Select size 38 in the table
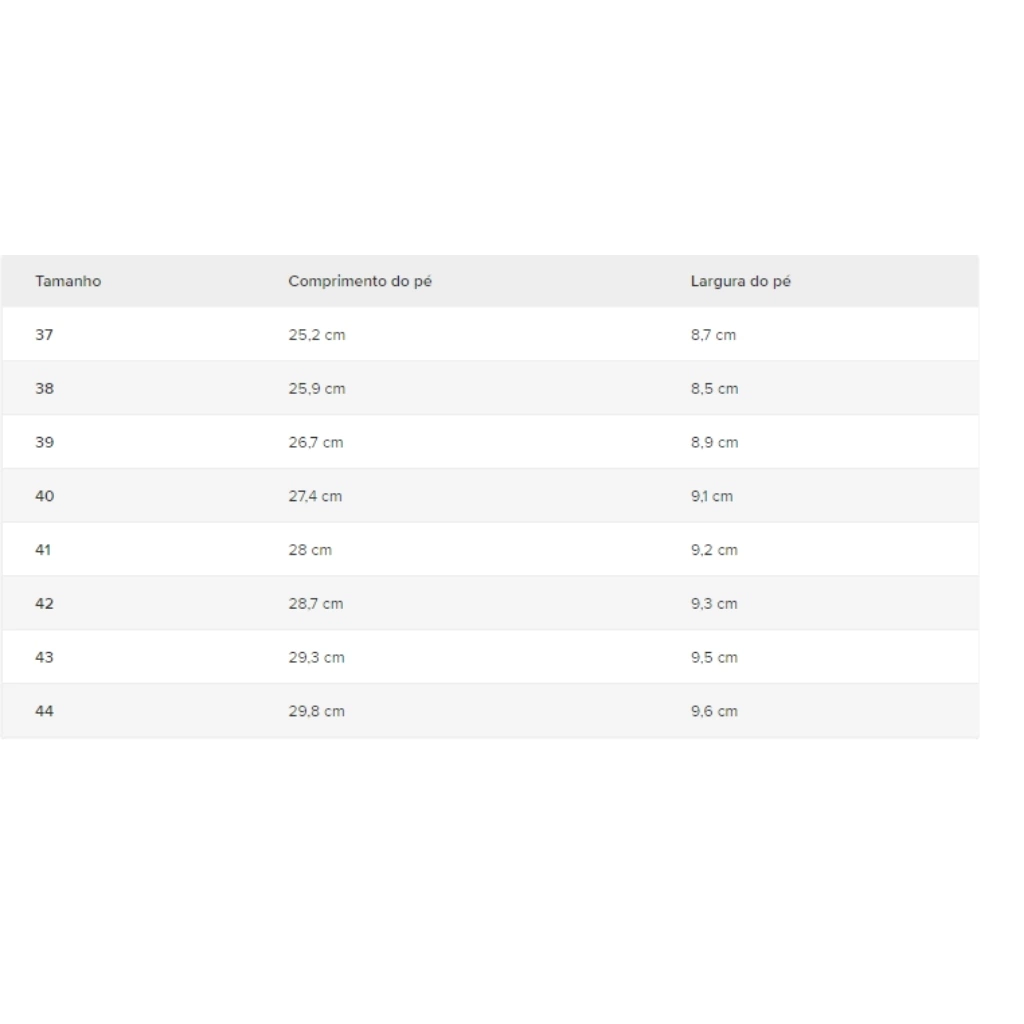Screen dimensions: 1024x1024 coord(44,389)
